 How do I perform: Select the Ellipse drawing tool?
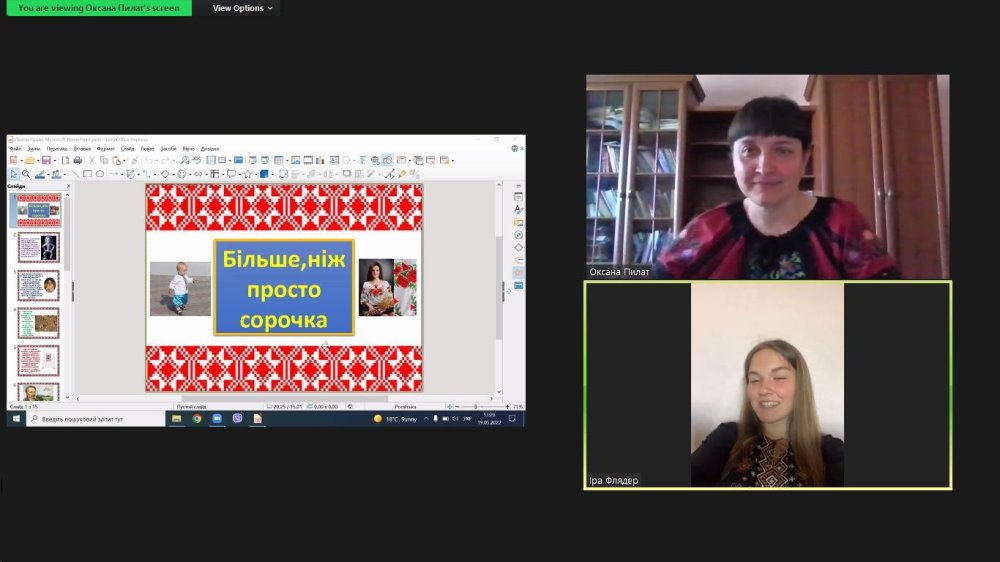[x=100, y=174]
